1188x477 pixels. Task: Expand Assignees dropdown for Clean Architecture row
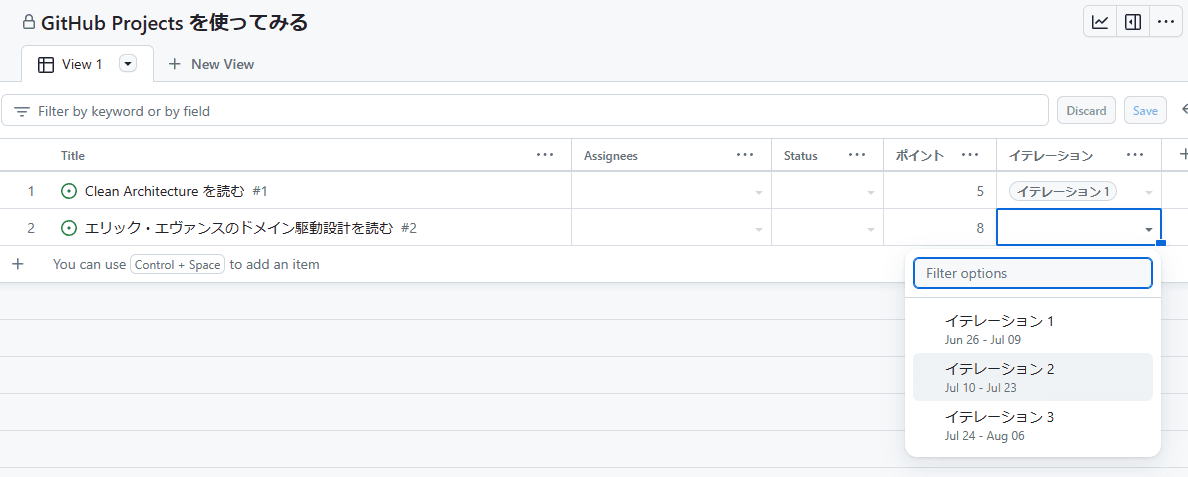coord(758,192)
